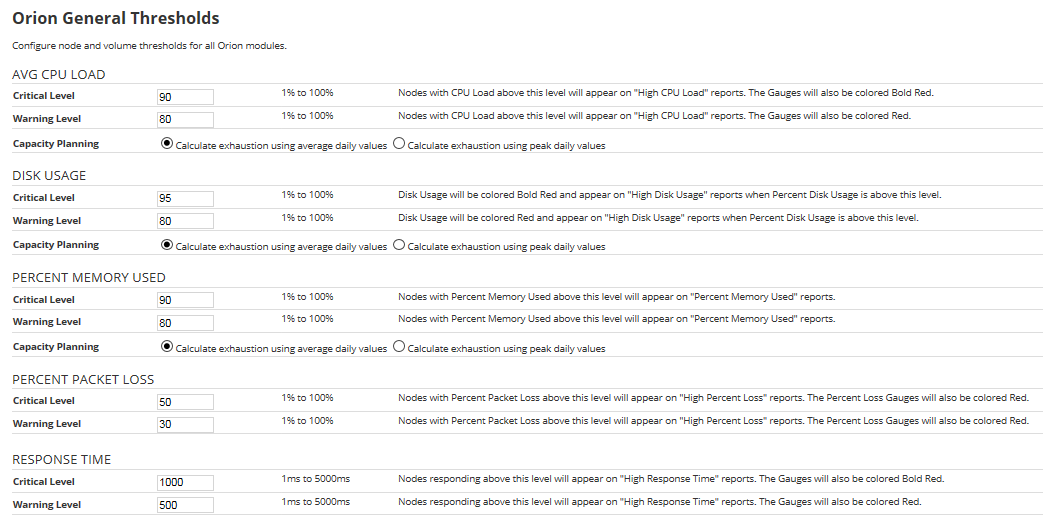Click the PERCENT PACKET LOSS section heading
The width and height of the screenshot is (1043, 520).
(x=83, y=380)
